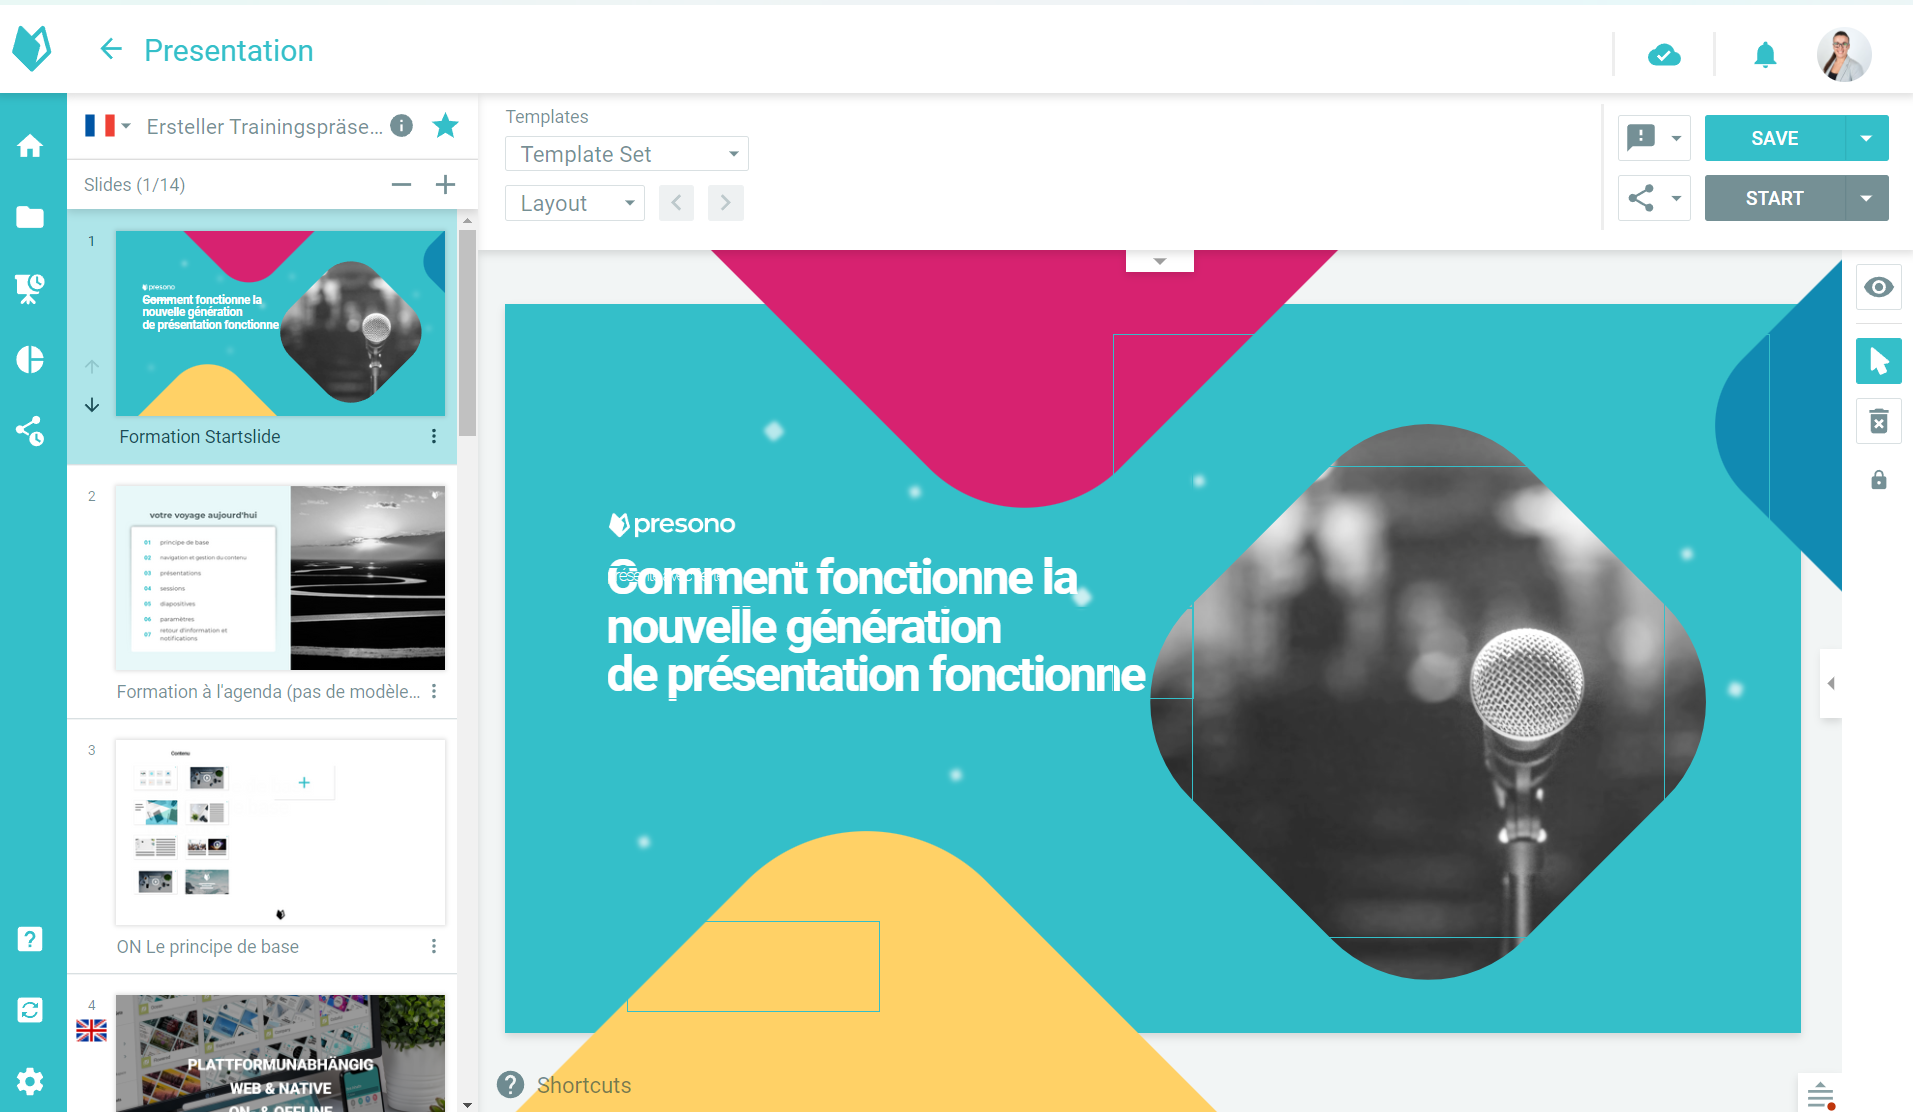
Task: Click the Shortcuts link
Action: 584,1085
